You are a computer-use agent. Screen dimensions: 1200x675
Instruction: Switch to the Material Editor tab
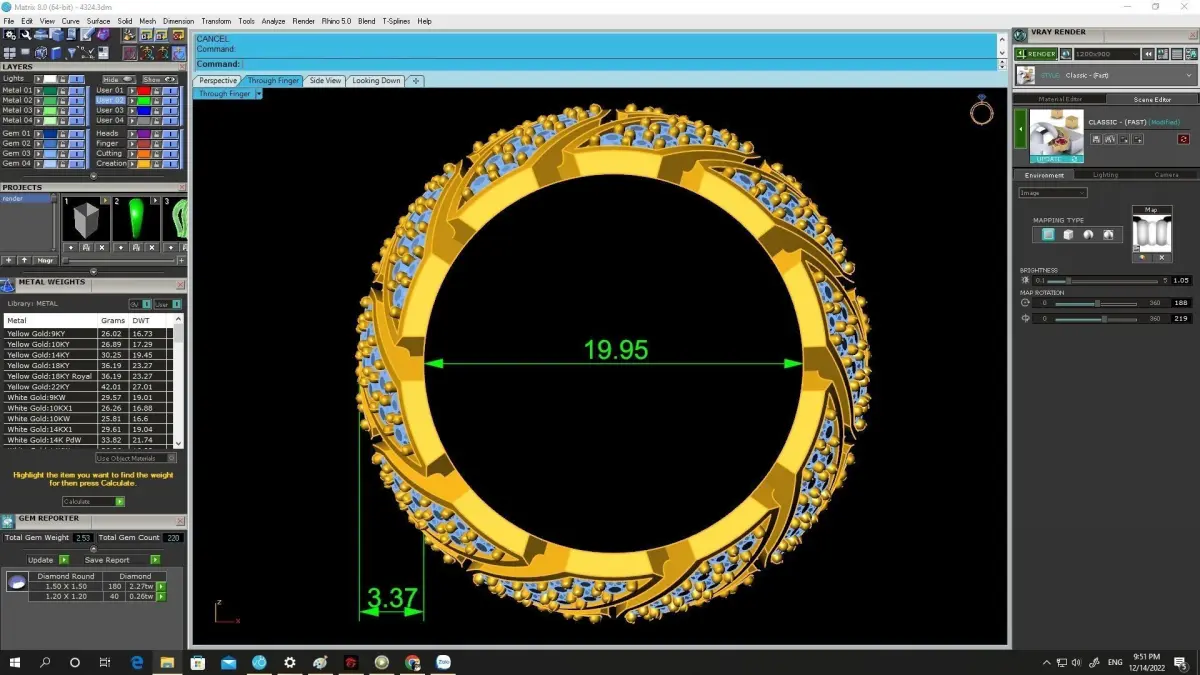(x=1060, y=99)
